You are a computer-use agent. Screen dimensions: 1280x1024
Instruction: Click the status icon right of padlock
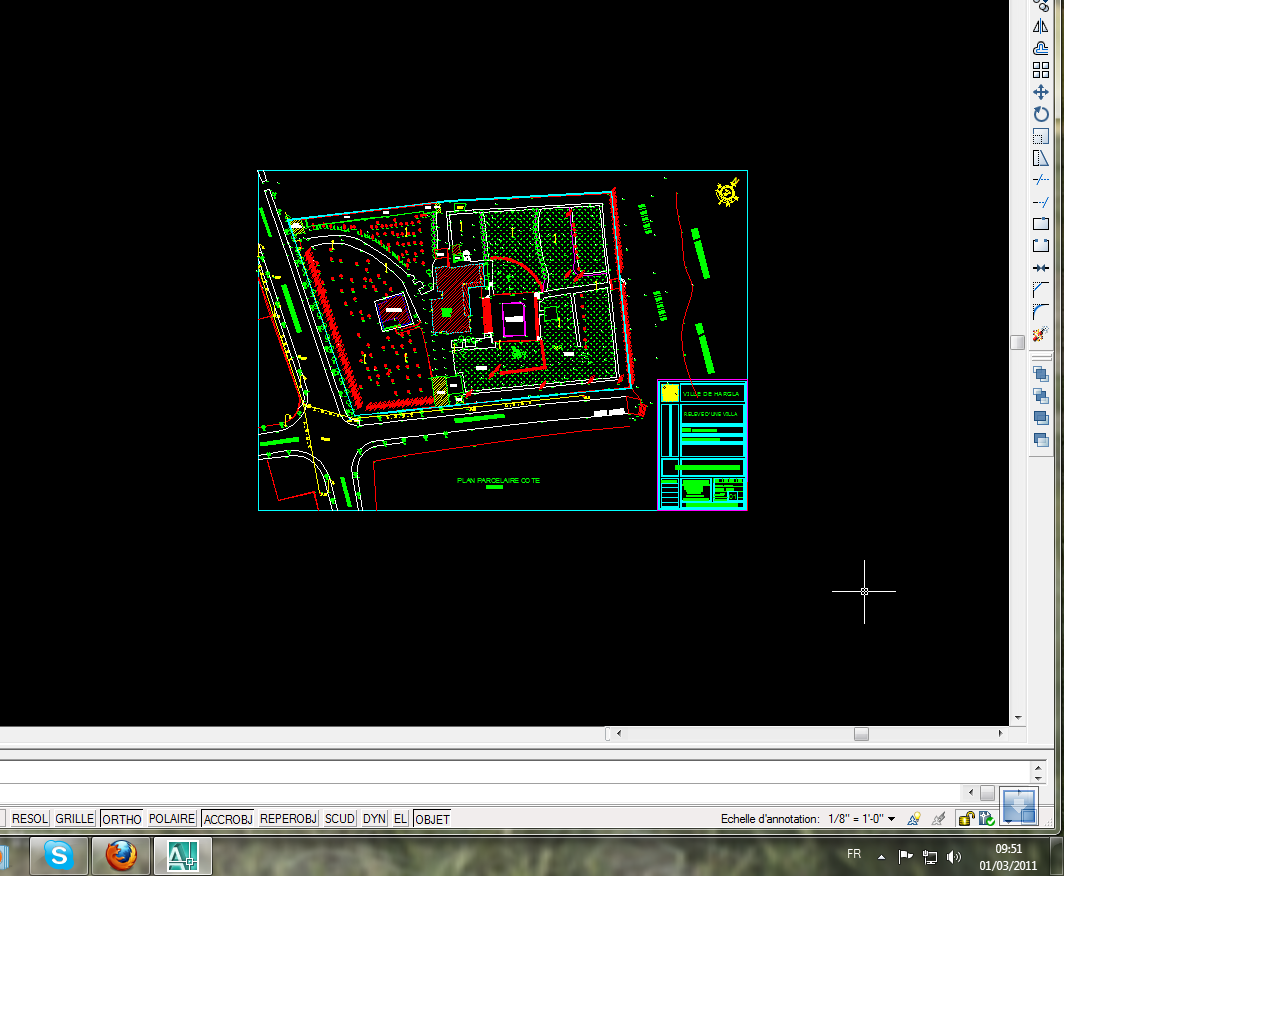point(987,819)
